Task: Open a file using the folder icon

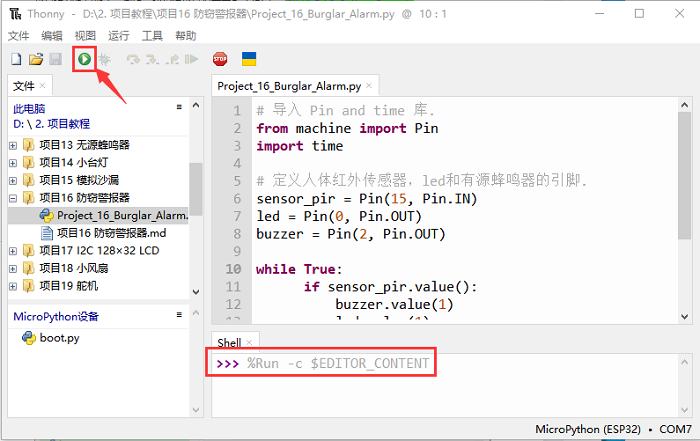Action: point(35,60)
